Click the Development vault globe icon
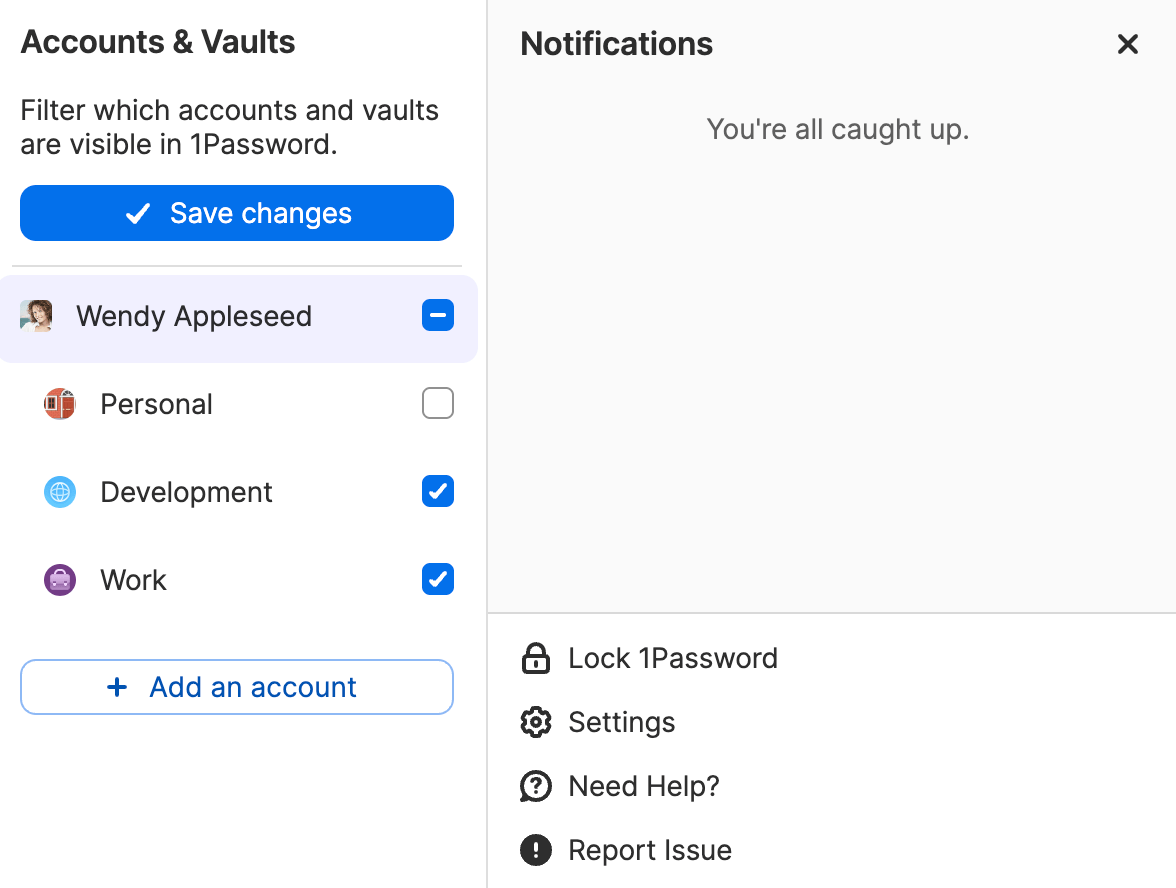Screen dimensions: 1176x888 (60, 492)
